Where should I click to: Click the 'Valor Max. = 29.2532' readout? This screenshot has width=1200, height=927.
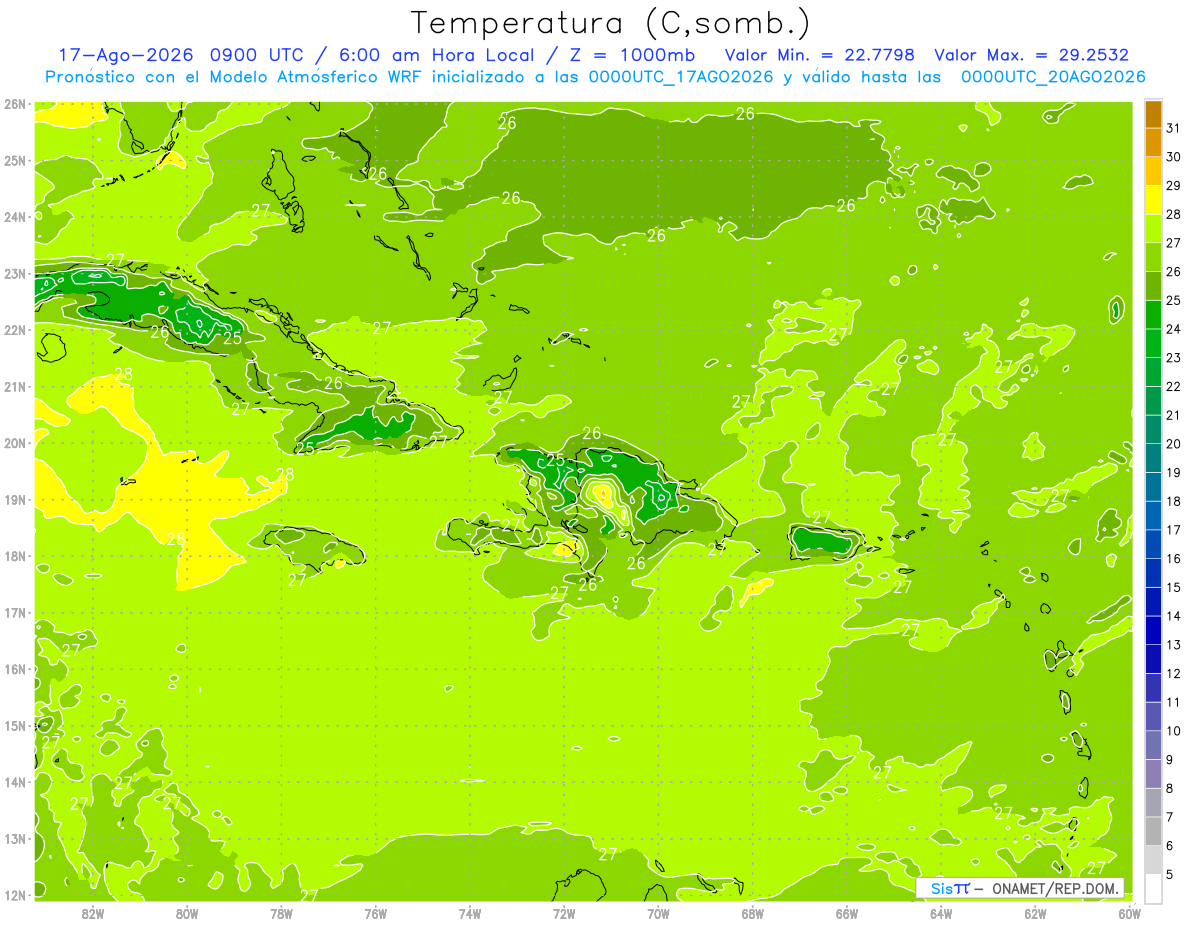pos(1031,55)
